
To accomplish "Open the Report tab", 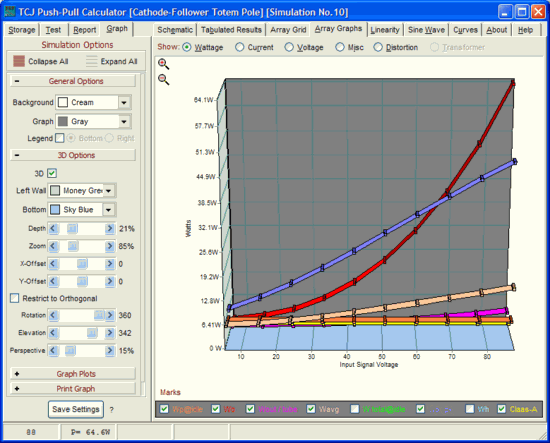I will pyautogui.click(x=85, y=30).
